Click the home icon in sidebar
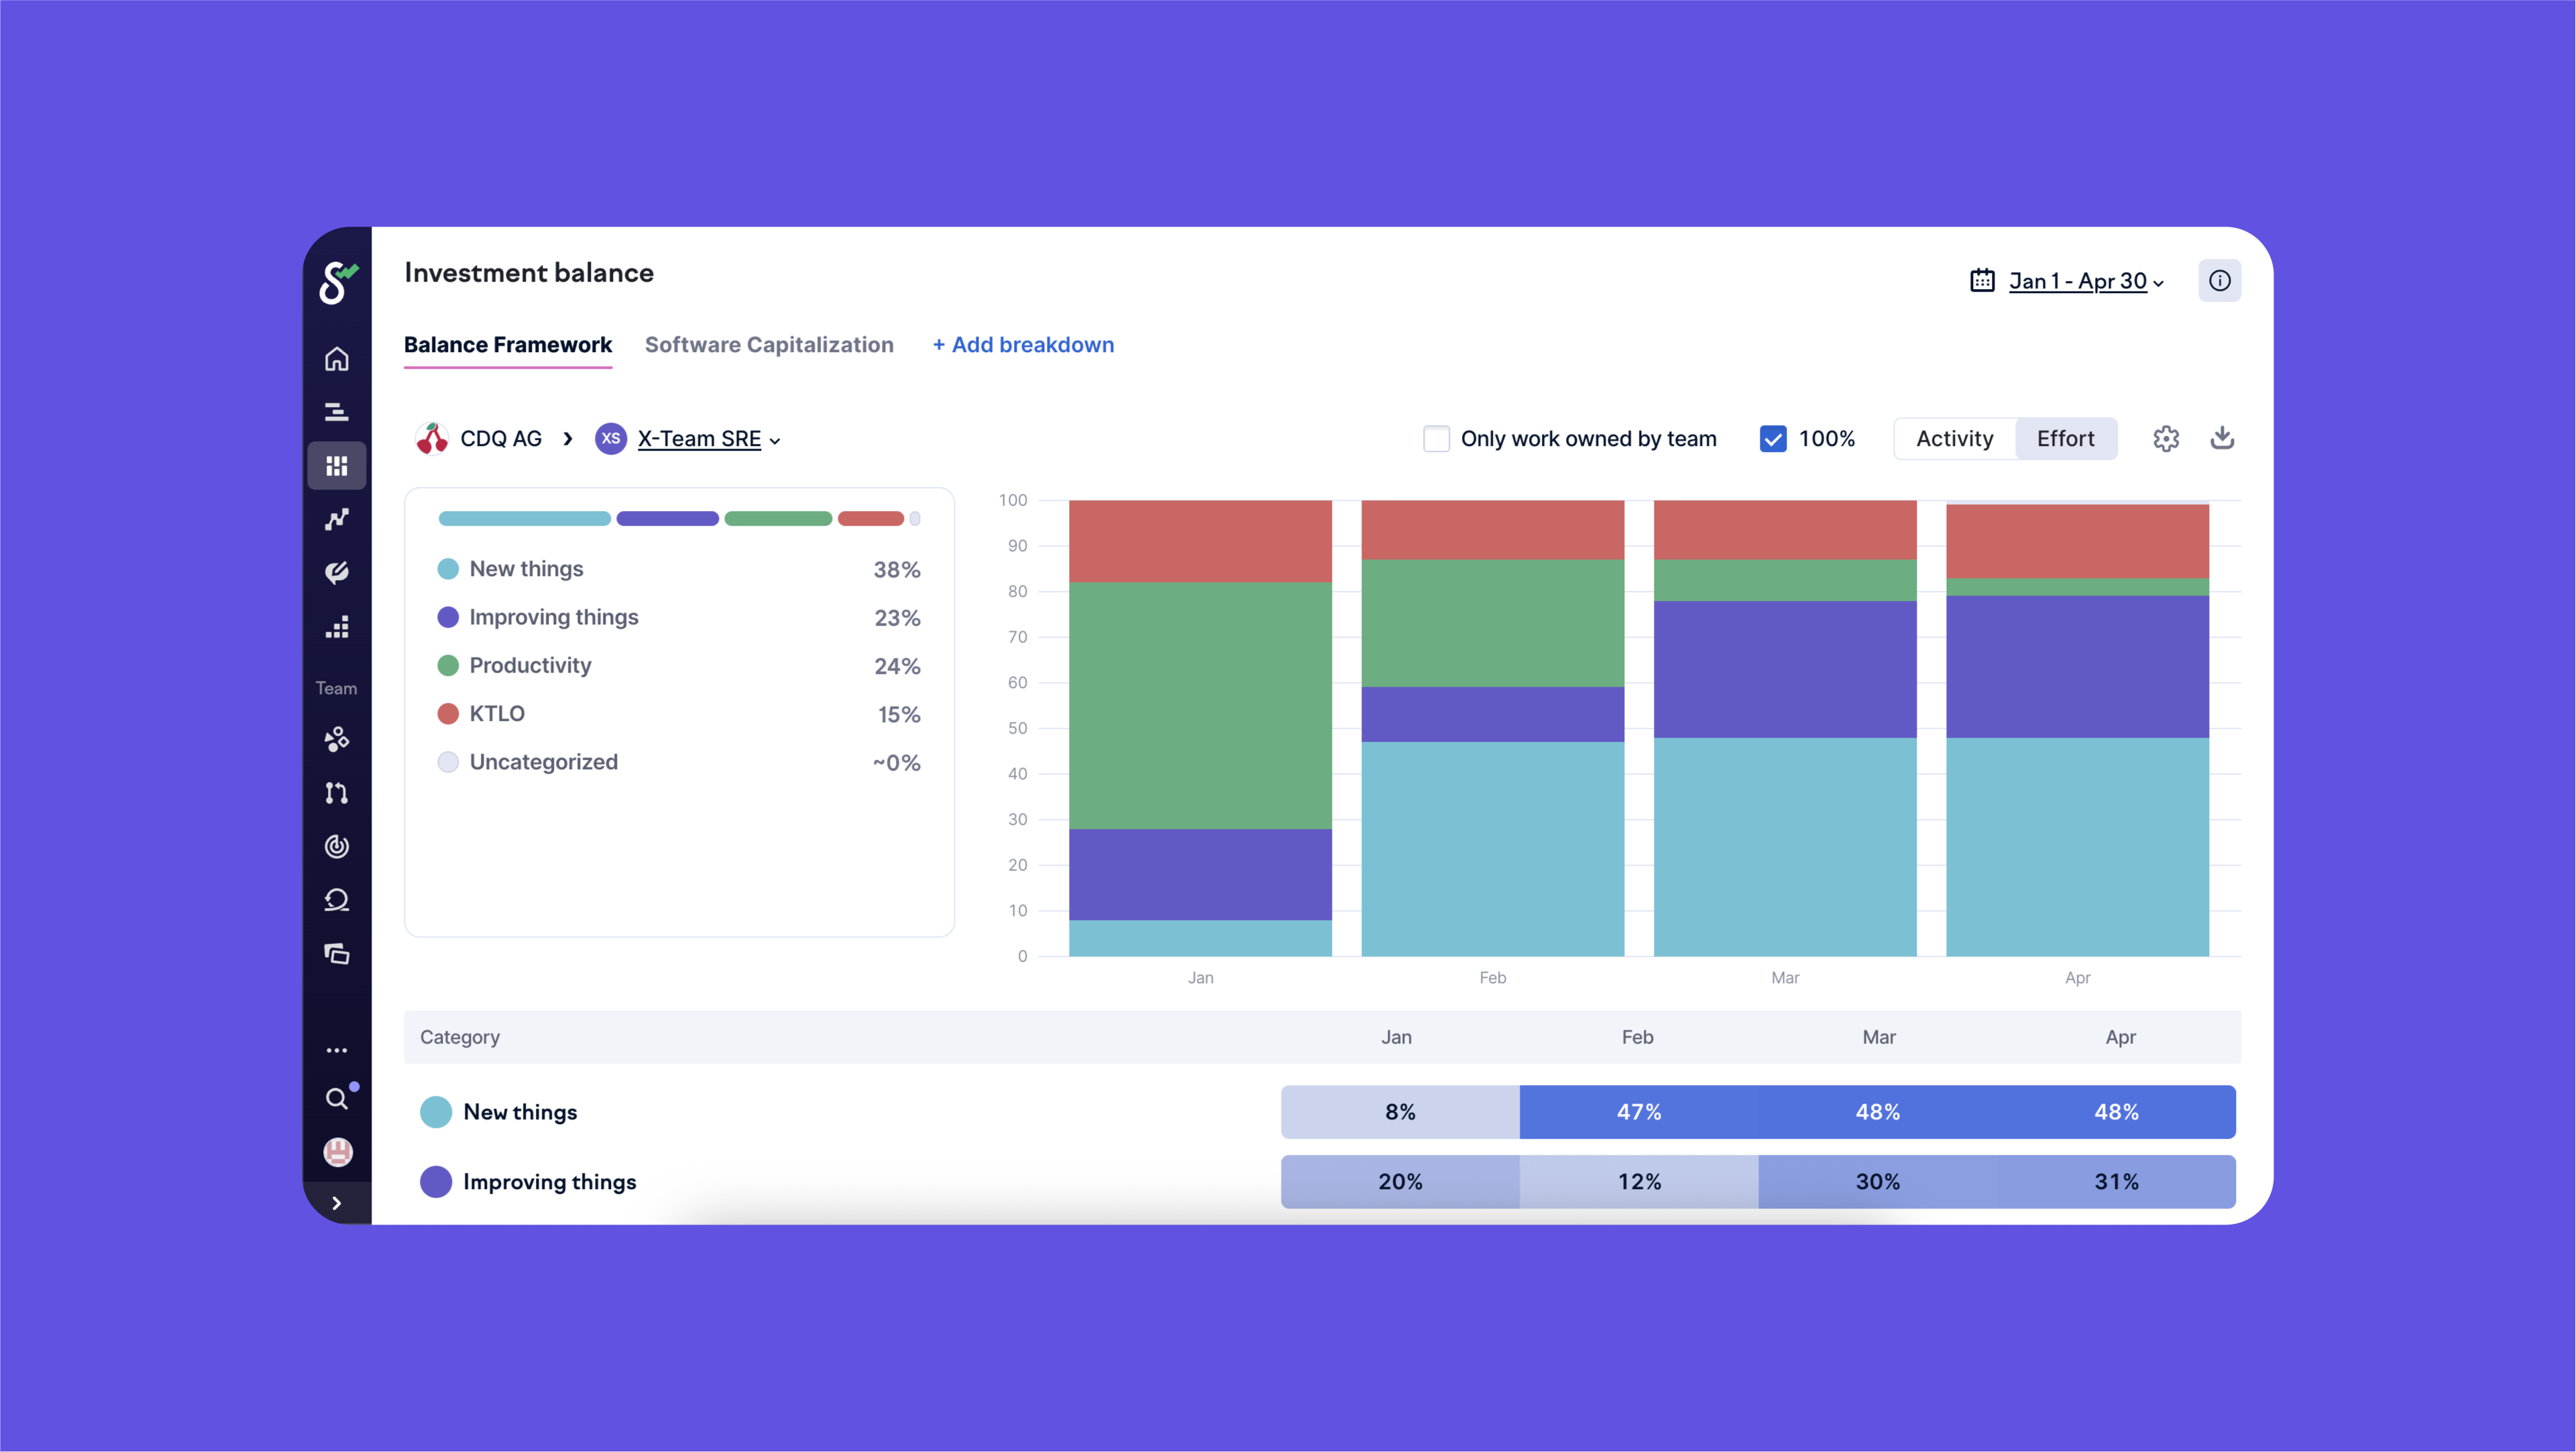 (336, 358)
